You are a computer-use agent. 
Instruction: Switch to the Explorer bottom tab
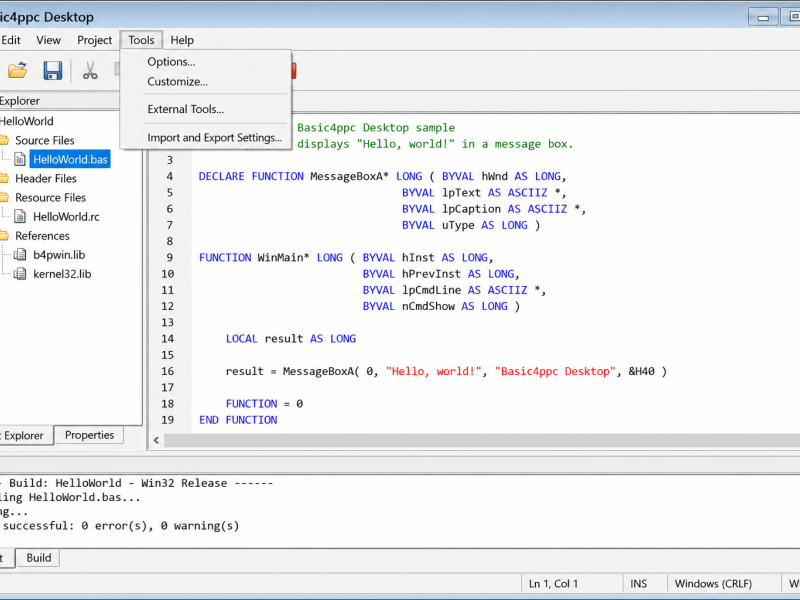[26, 435]
